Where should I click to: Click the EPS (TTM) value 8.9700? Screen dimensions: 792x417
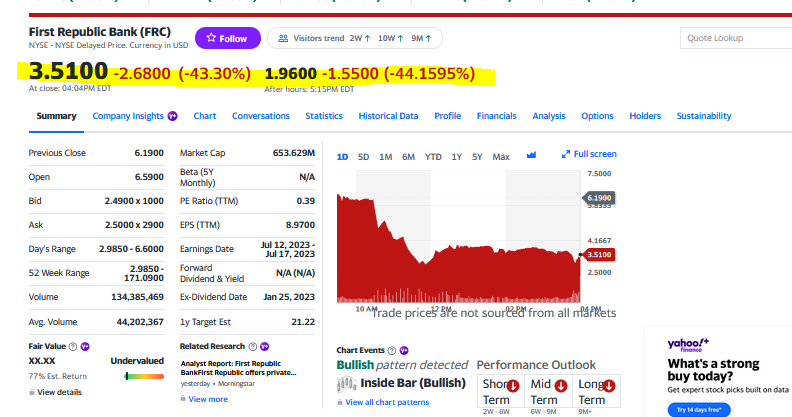point(300,225)
